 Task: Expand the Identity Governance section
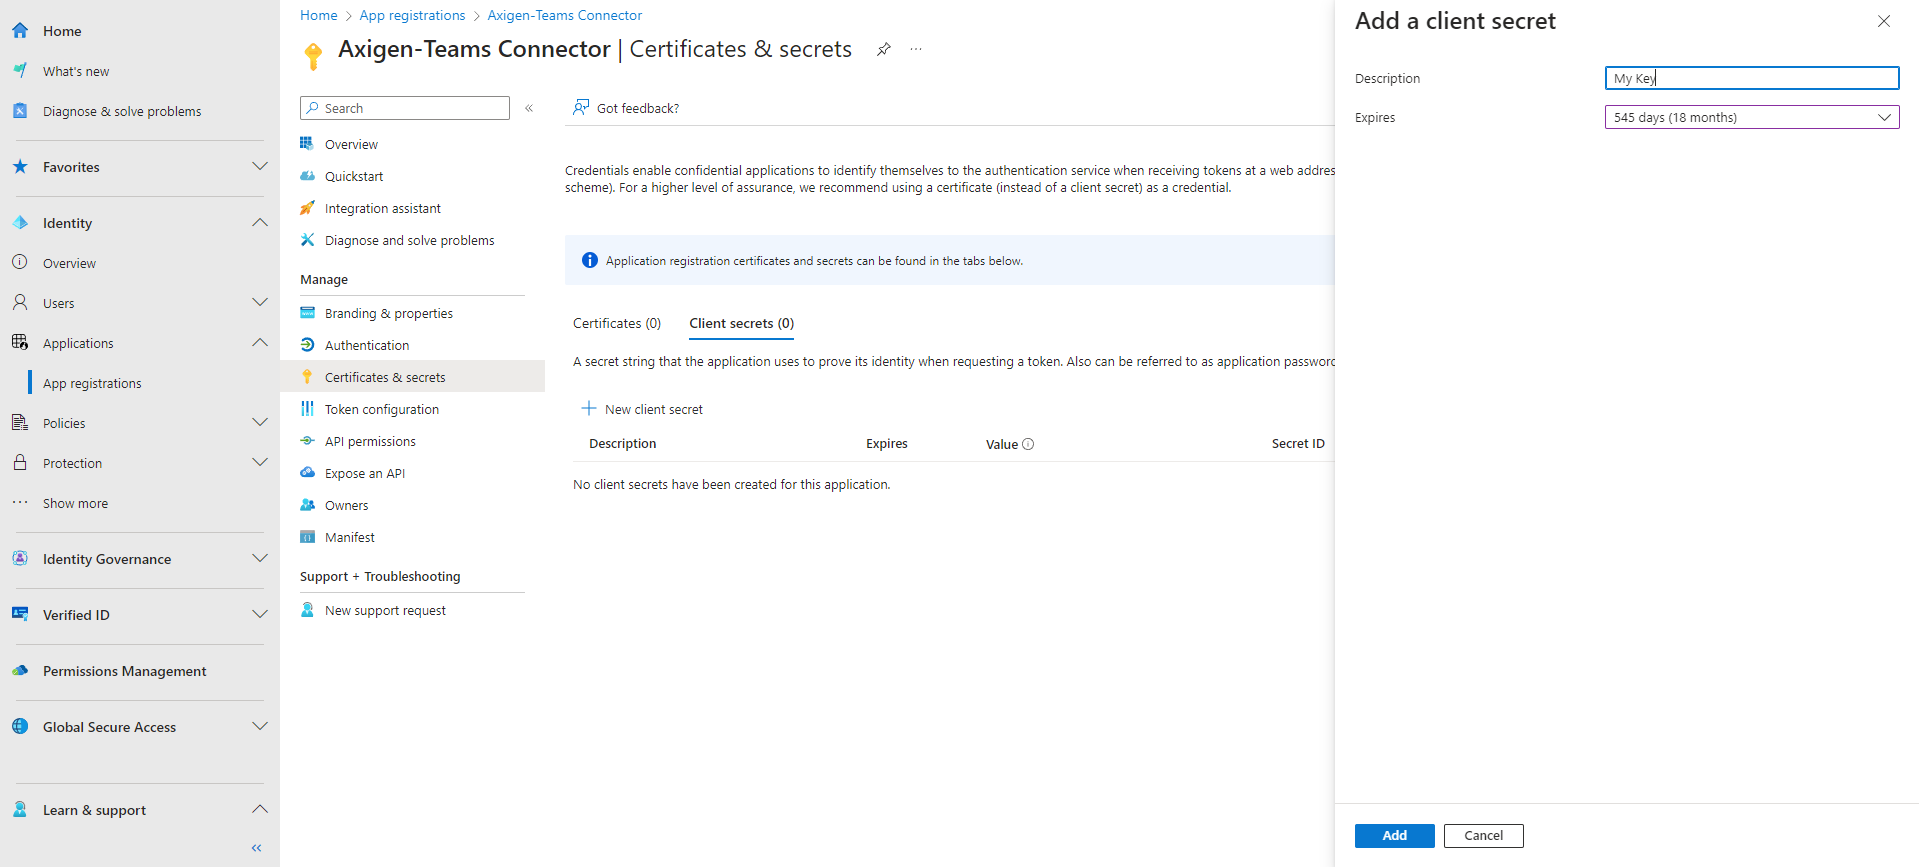point(259,559)
